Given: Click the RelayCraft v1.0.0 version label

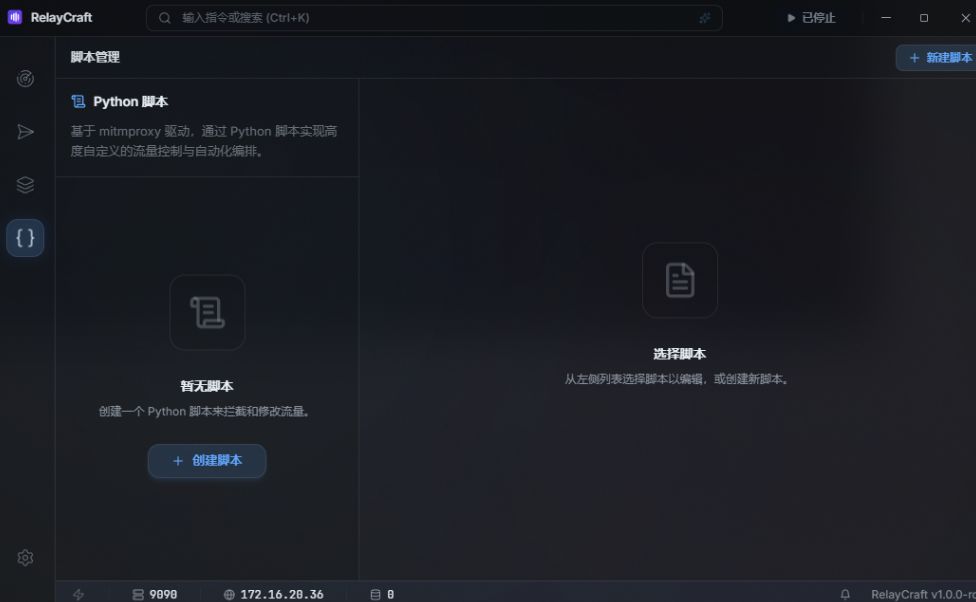Looking at the screenshot, I should click(923, 595).
